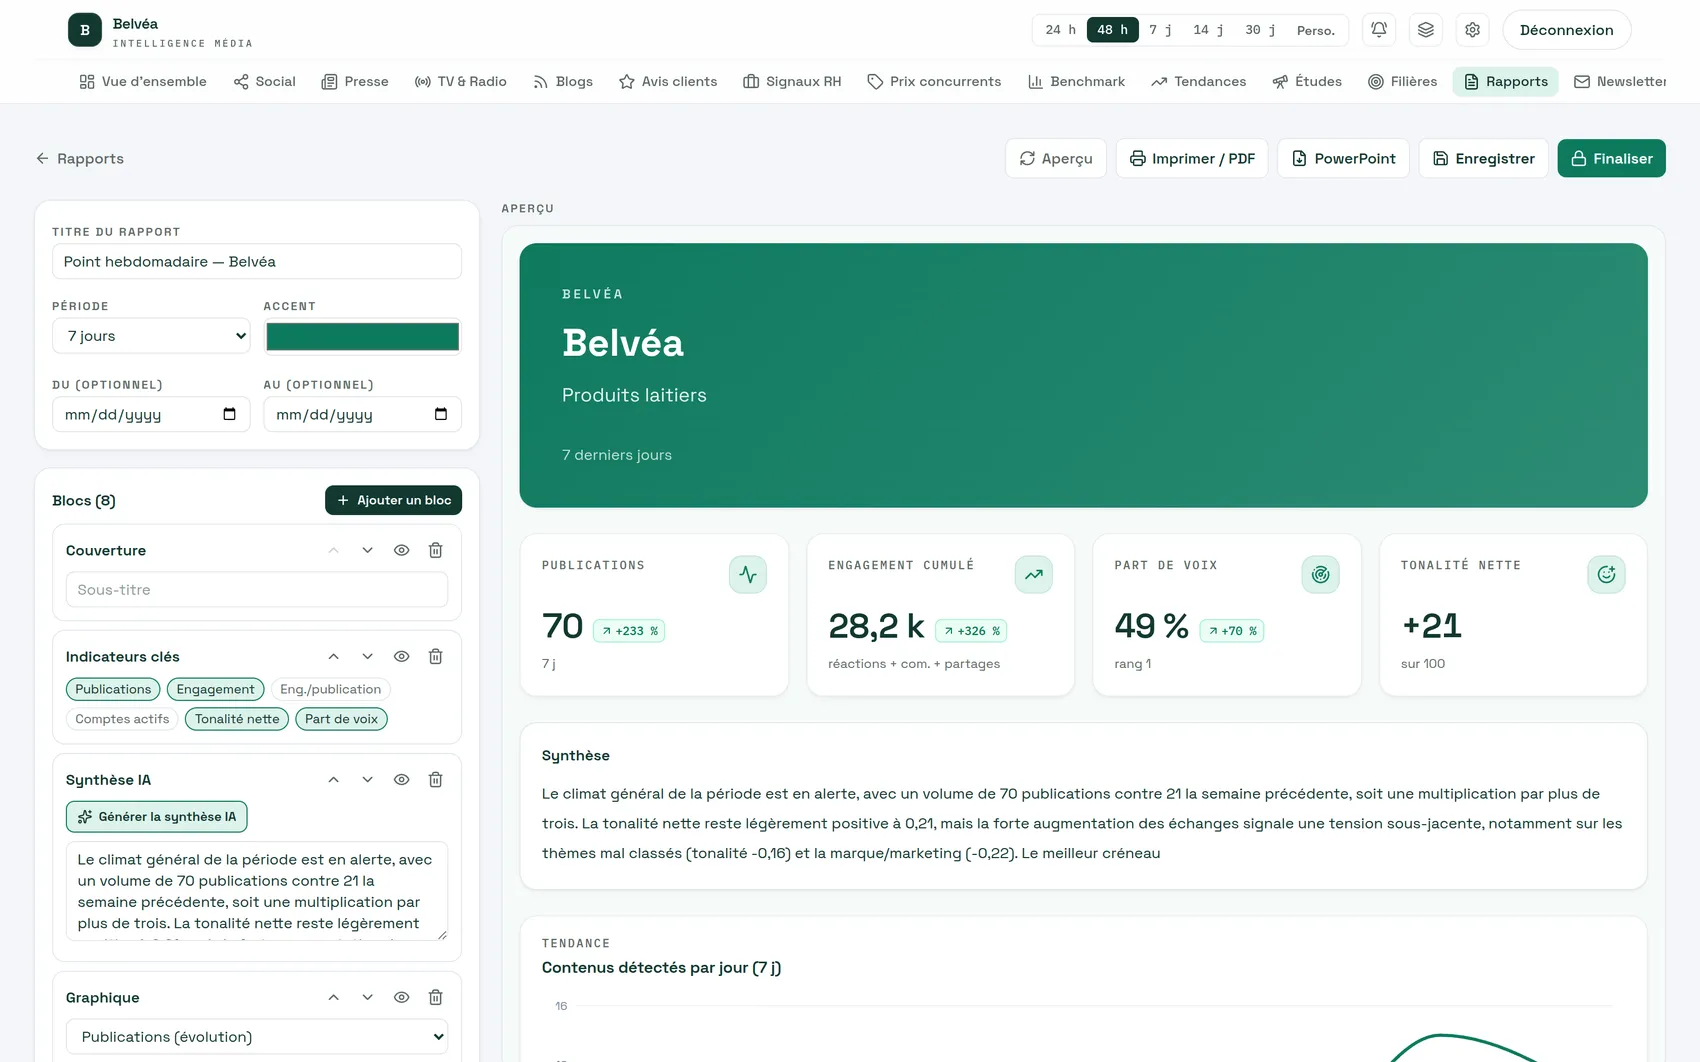Open settings gear in header

coord(1473,30)
